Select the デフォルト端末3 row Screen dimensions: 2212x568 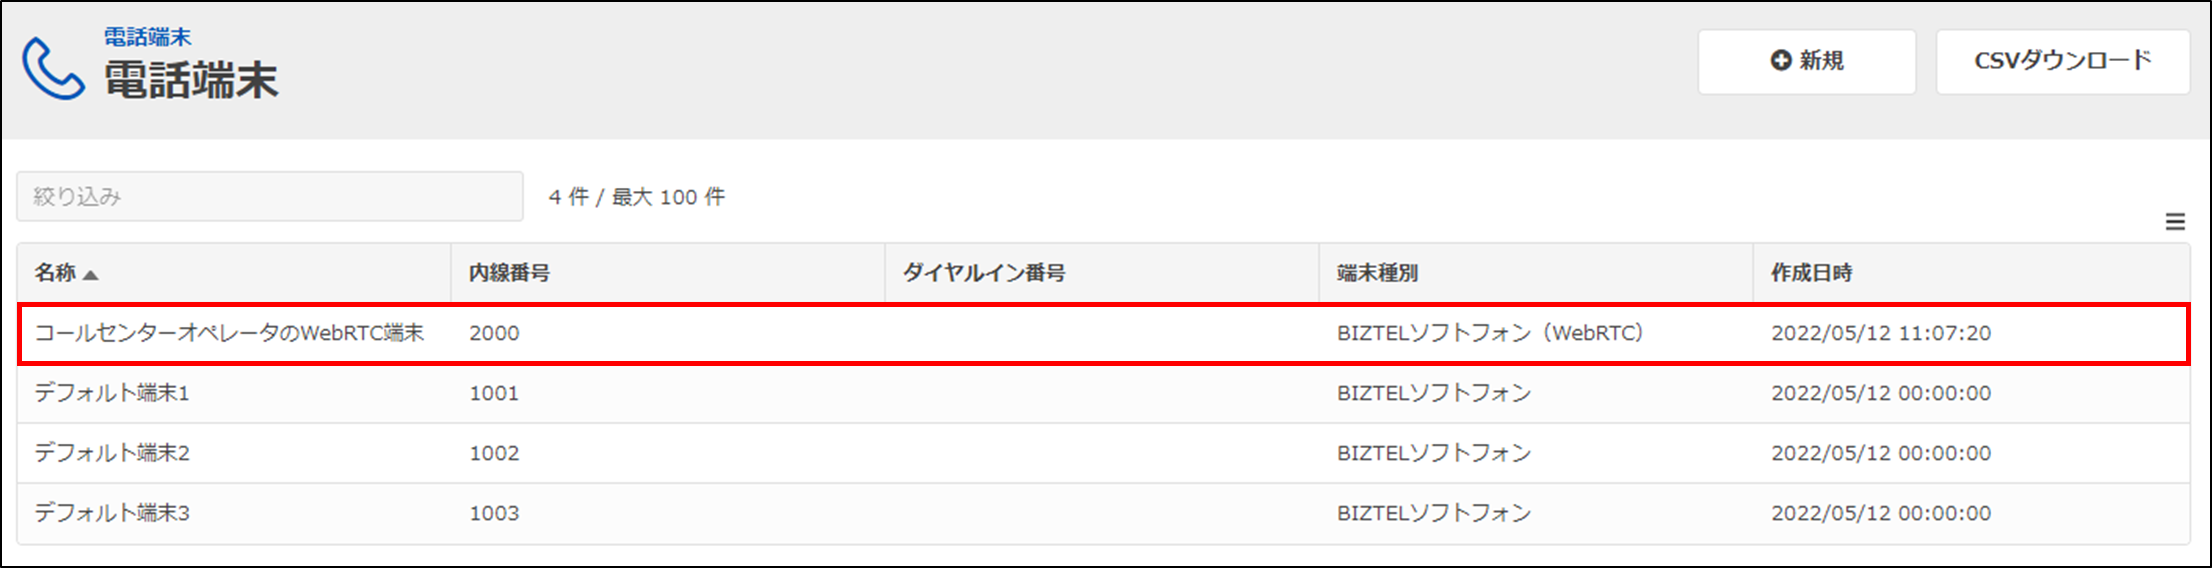112,513
